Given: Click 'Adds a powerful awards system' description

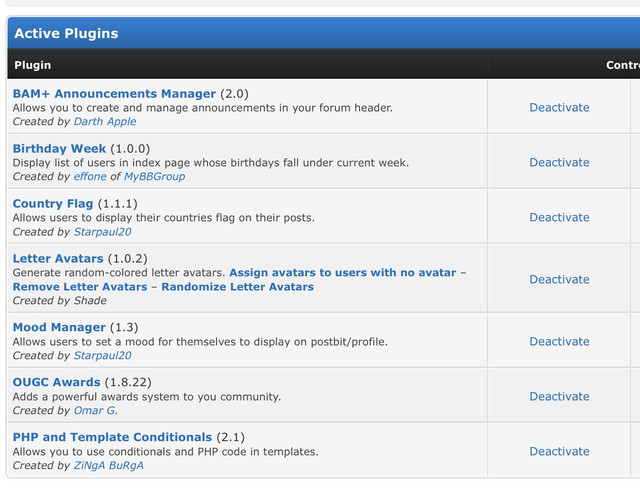Looking at the screenshot, I should 147,396.
